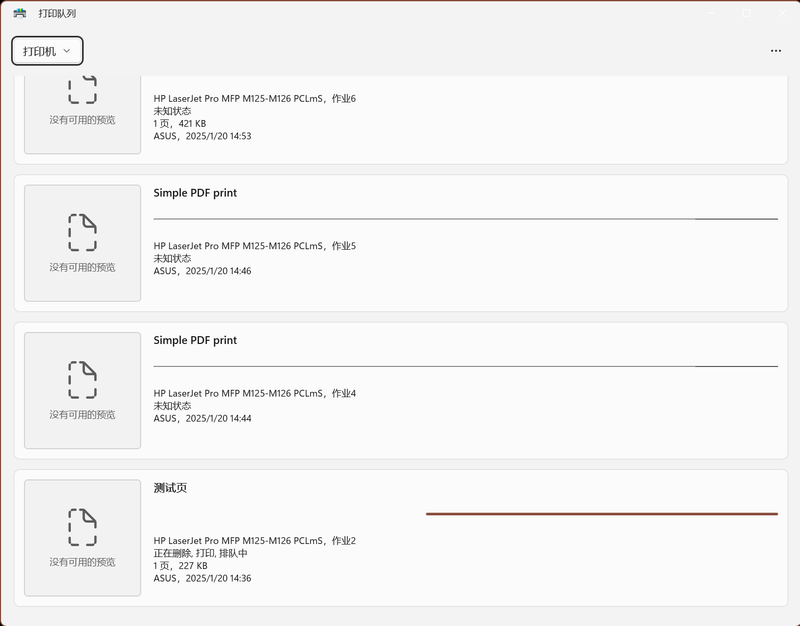Image resolution: width=800 pixels, height=626 pixels.
Task: Click the three-dot more options button
Action: (776, 50)
